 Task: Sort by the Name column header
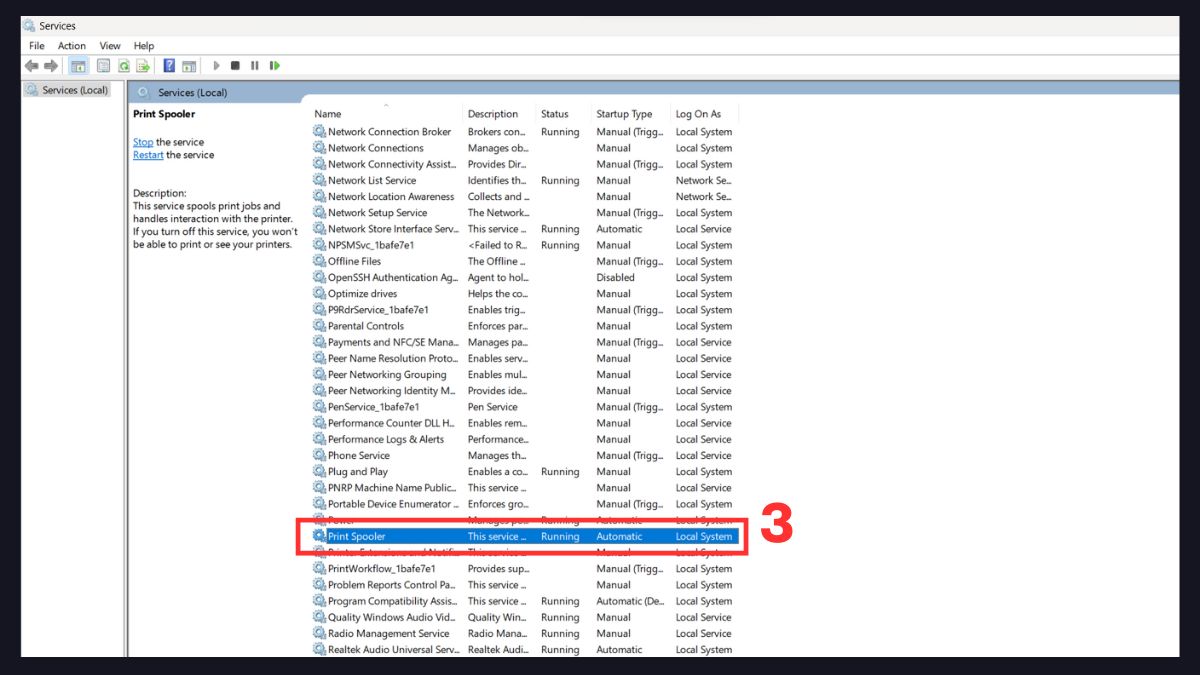[x=328, y=114]
